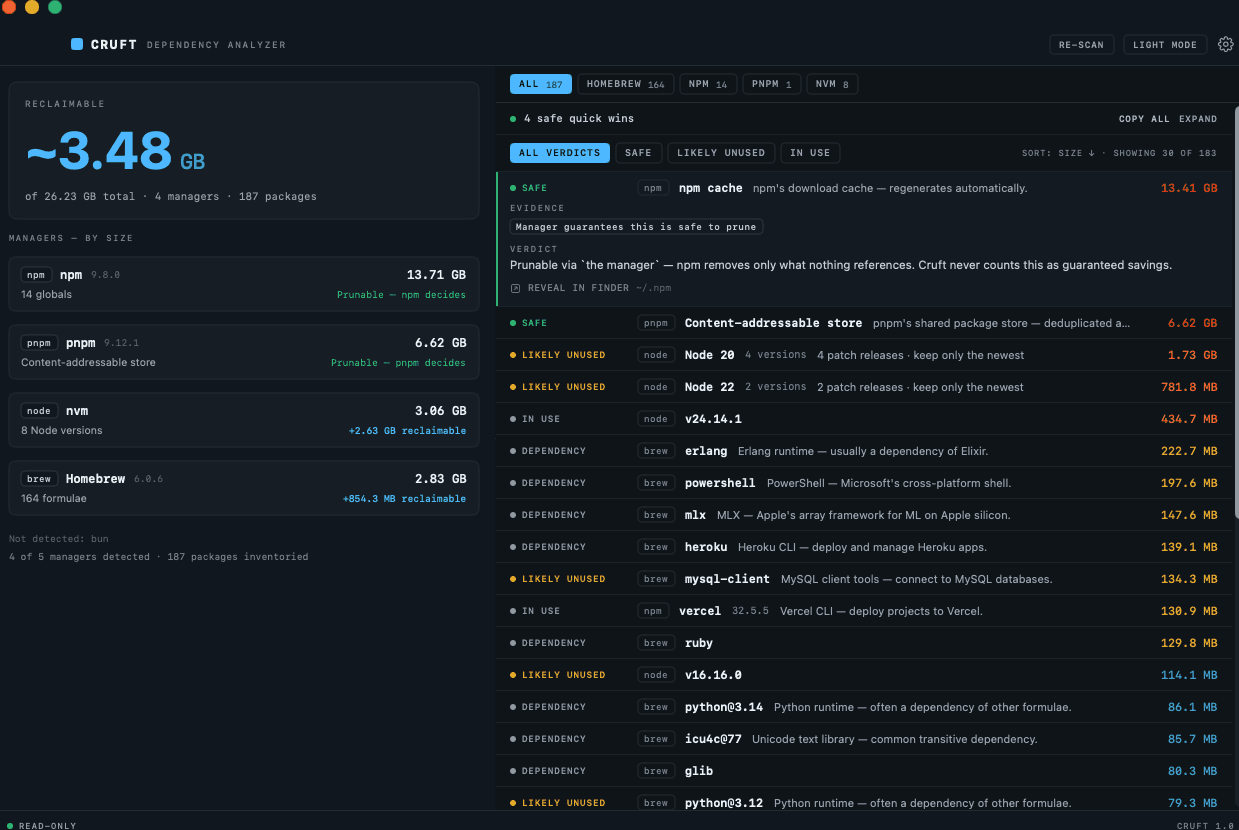Open the nvm manager card
1239x830 pixels.
[244, 421]
